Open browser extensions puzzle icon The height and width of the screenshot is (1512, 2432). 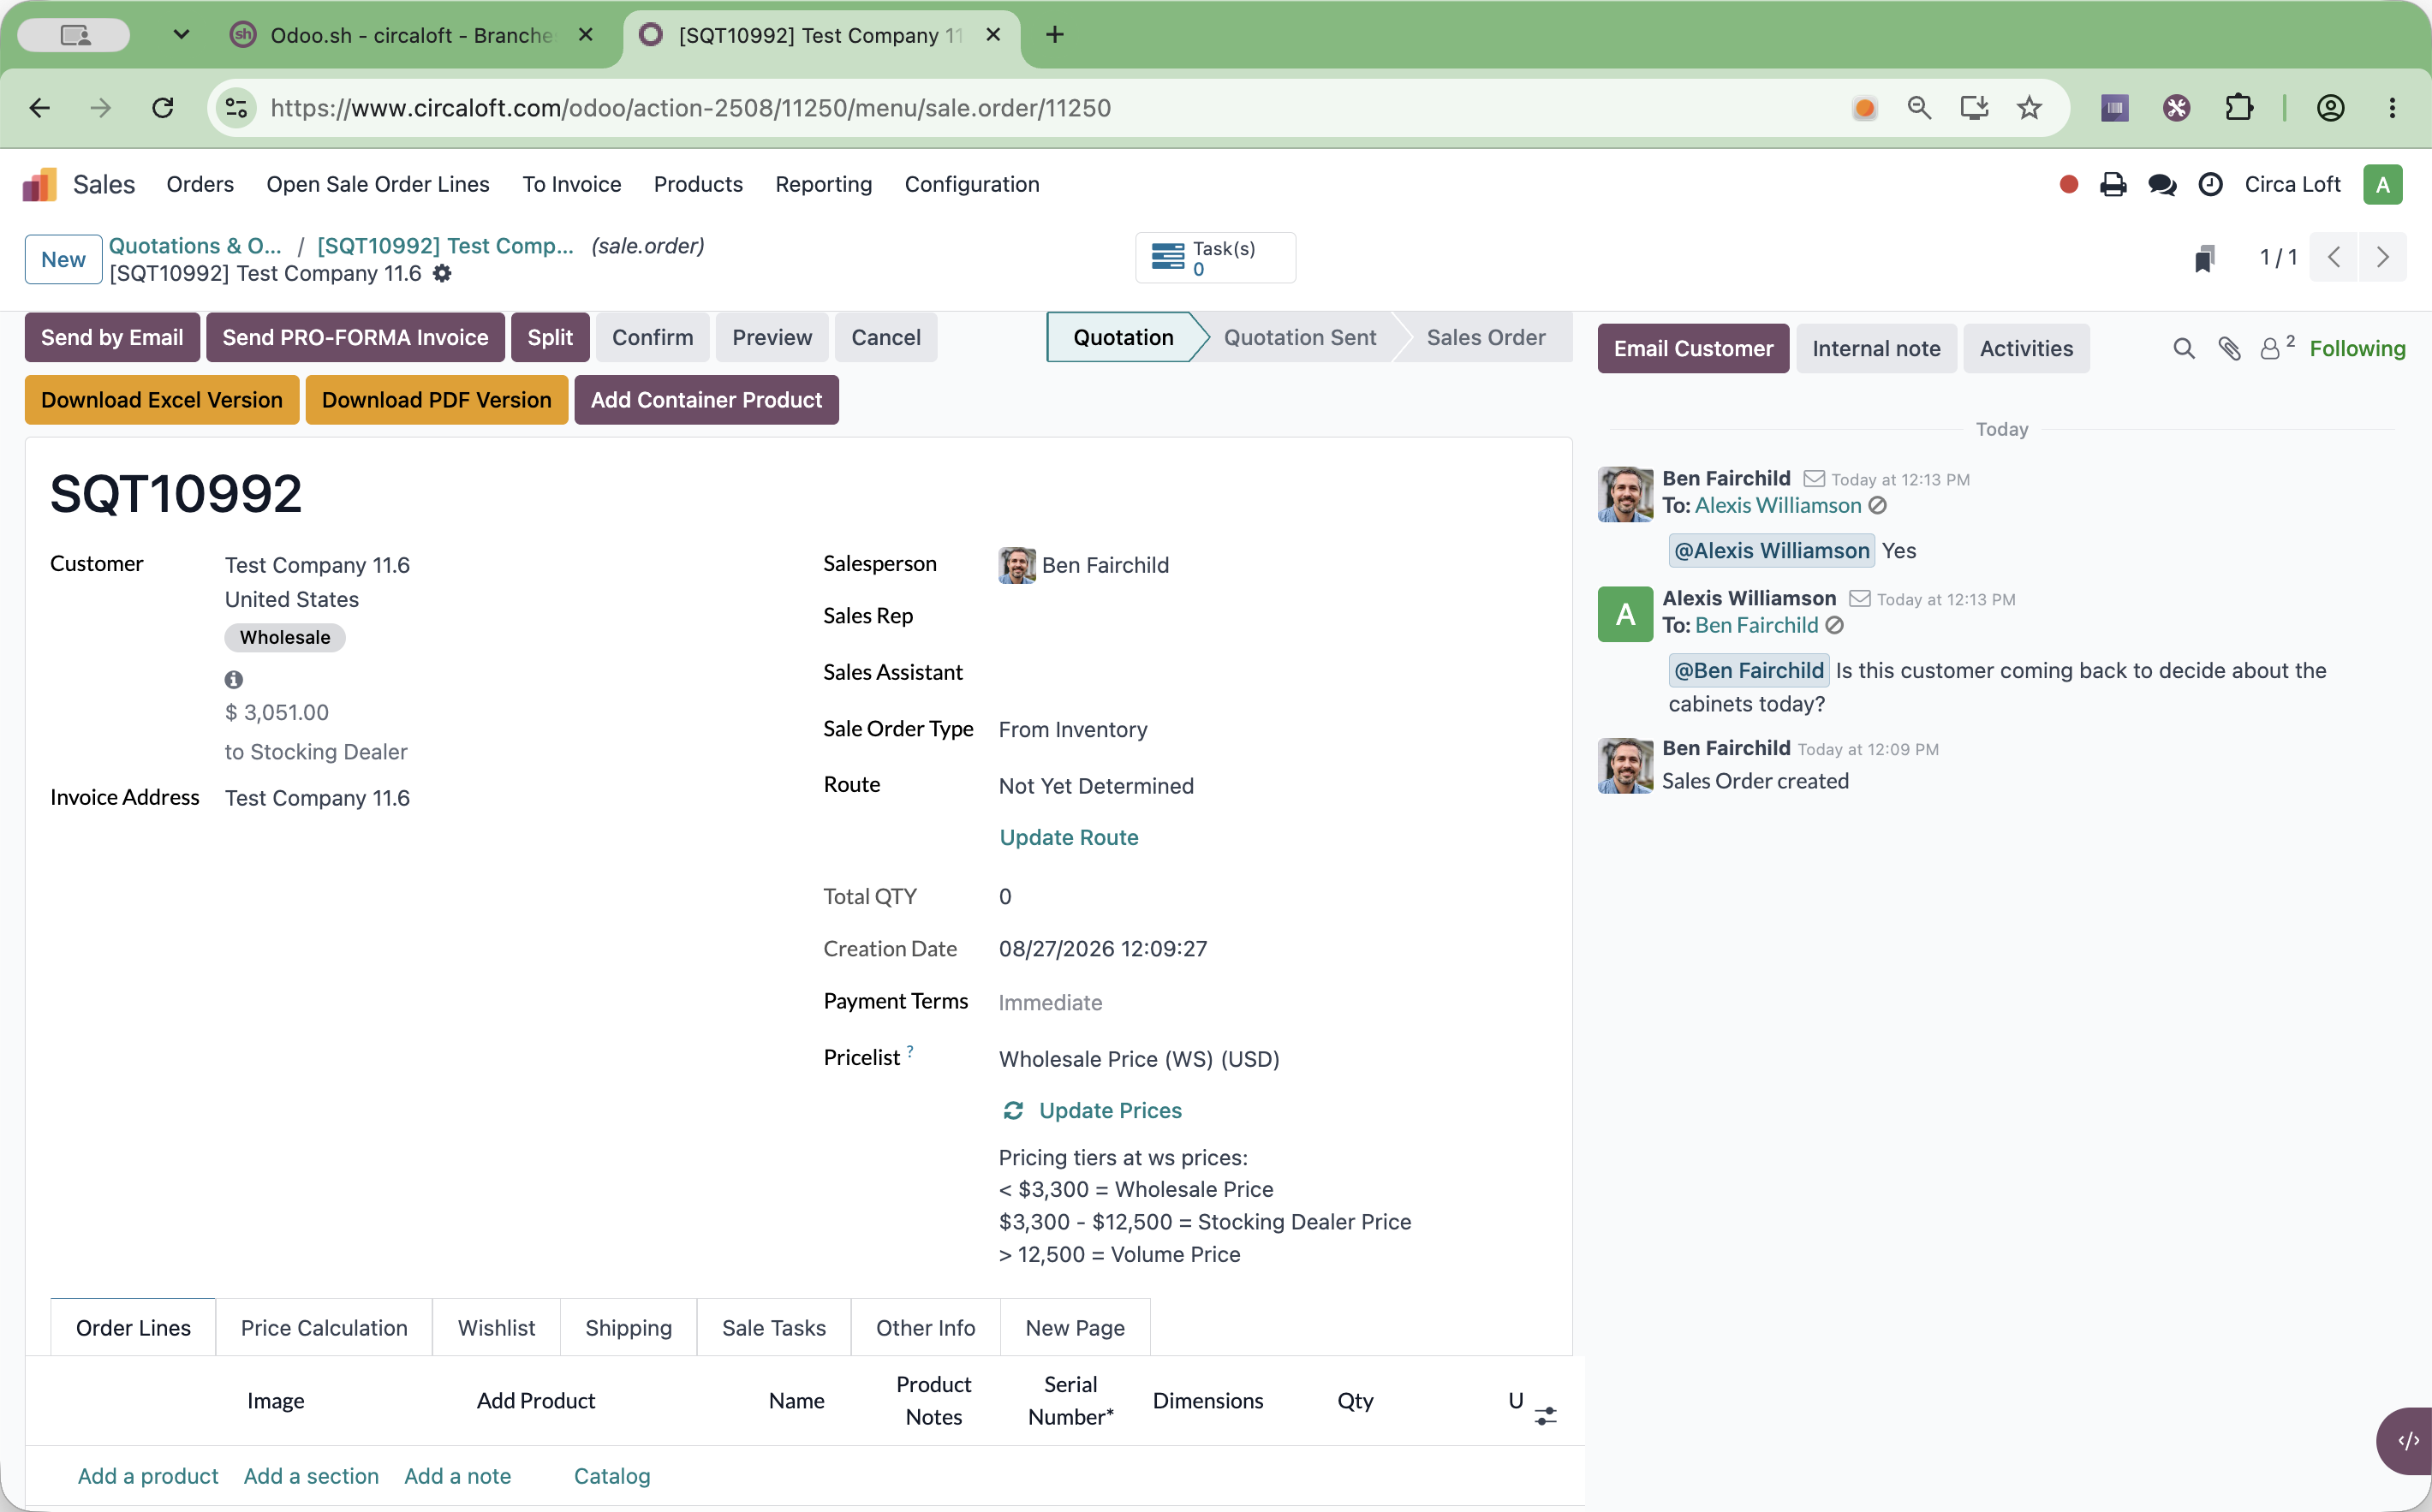(x=2239, y=107)
